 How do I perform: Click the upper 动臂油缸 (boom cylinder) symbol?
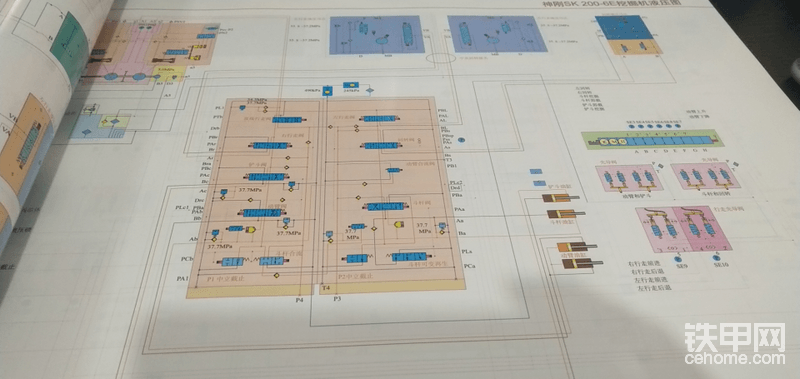[577, 247]
